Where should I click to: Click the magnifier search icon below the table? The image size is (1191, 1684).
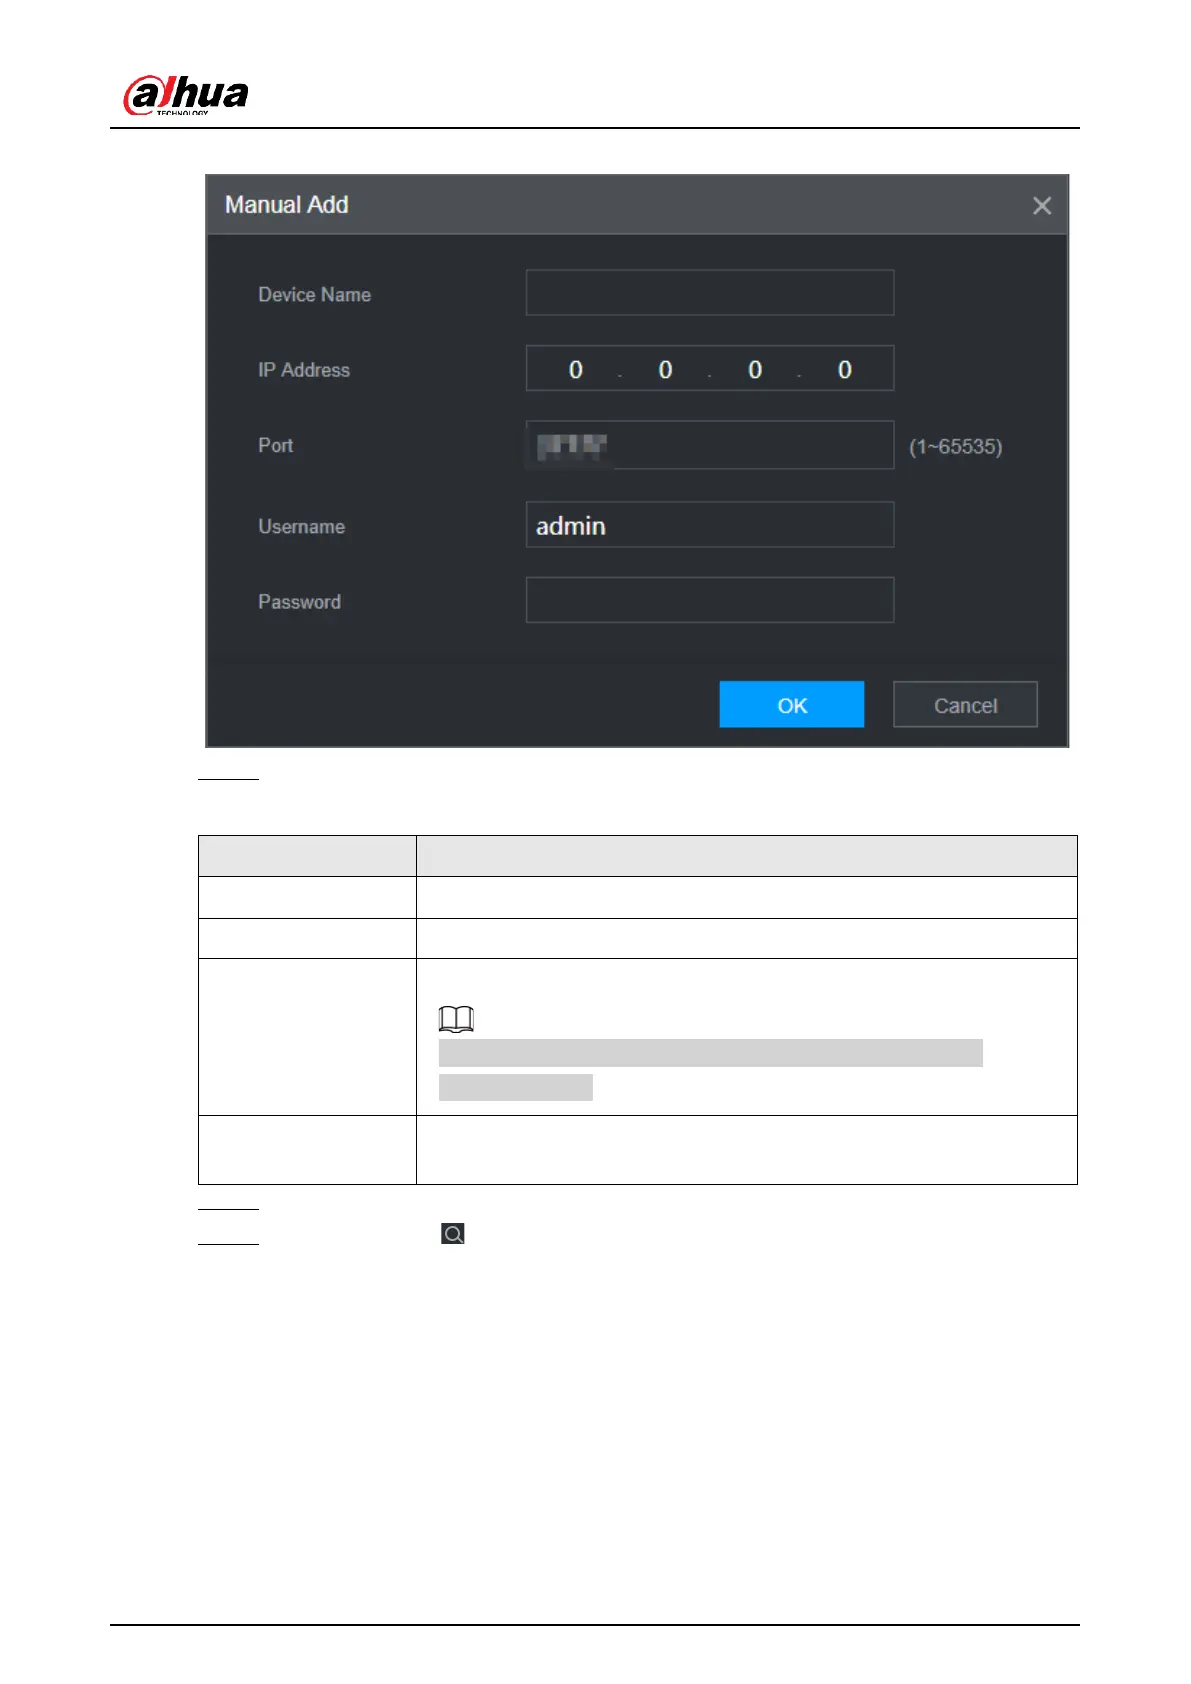click(453, 1234)
